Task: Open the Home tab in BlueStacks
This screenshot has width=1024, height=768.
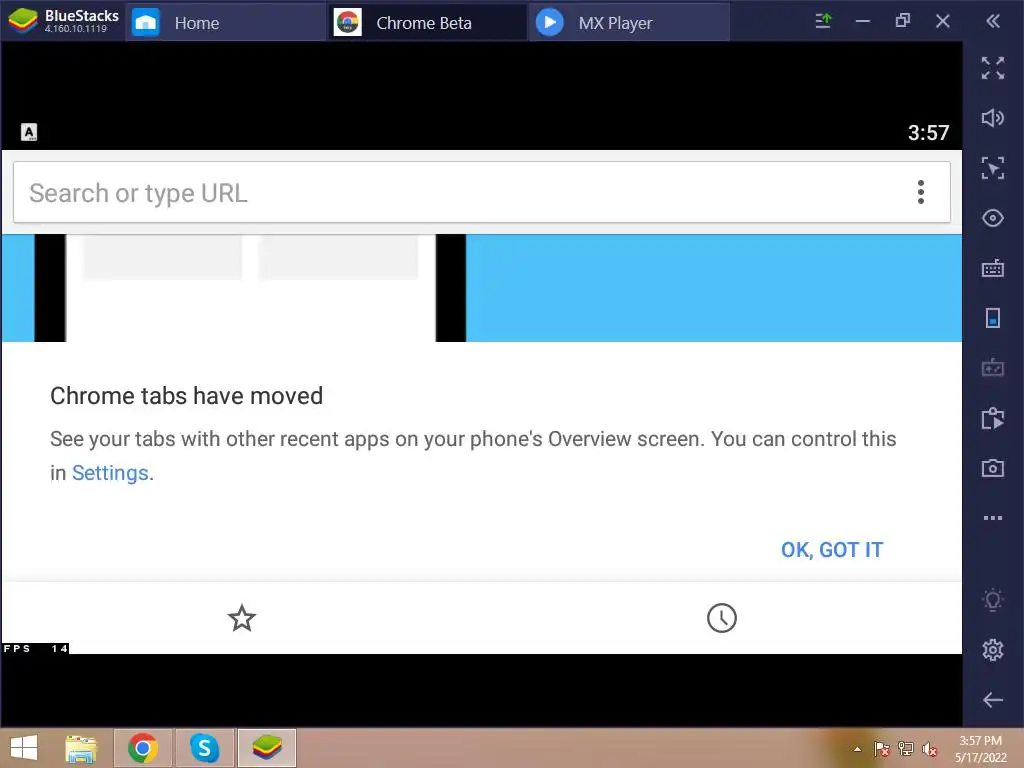Action: point(225,23)
